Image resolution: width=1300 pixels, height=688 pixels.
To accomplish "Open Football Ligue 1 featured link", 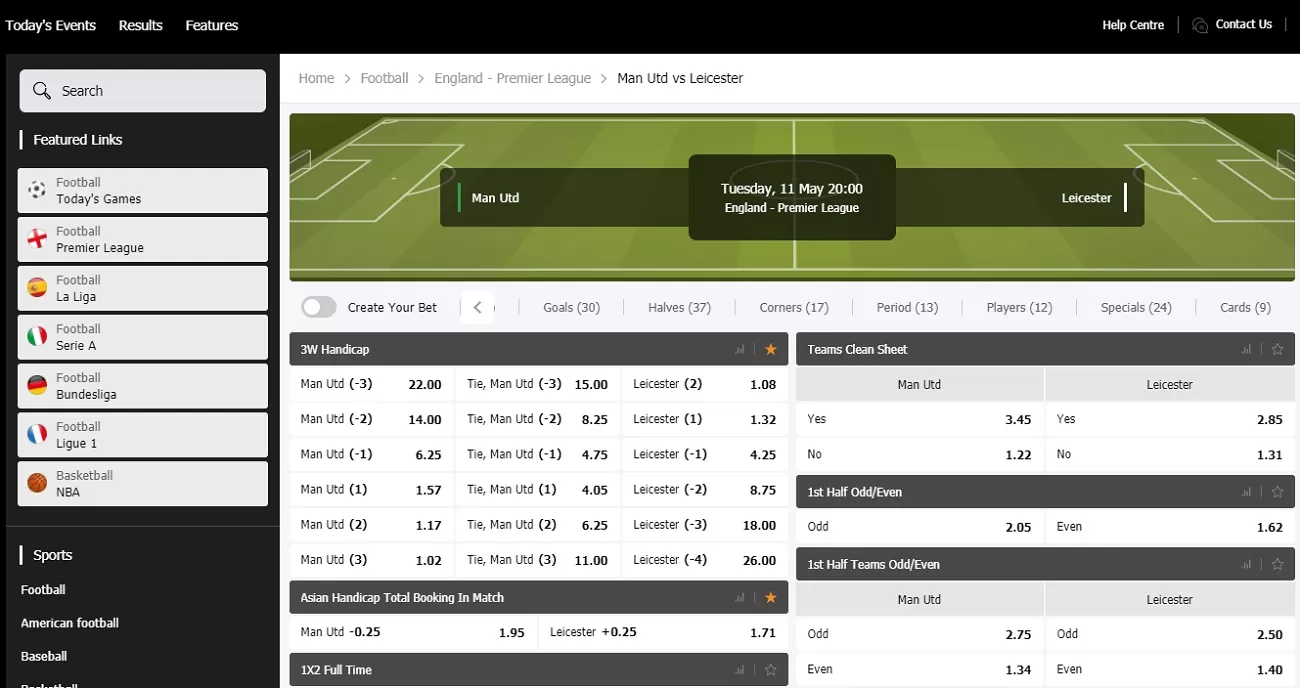I will (143, 435).
